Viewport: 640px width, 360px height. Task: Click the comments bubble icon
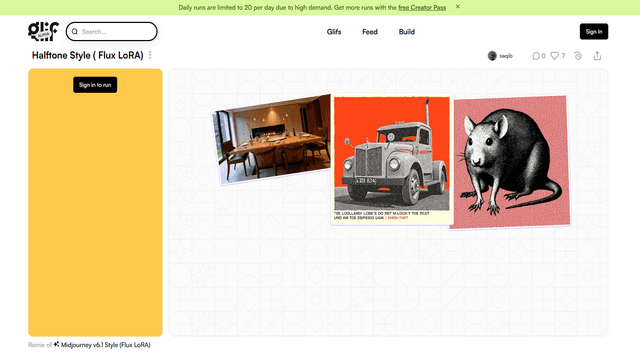click(x=536, y=56)
